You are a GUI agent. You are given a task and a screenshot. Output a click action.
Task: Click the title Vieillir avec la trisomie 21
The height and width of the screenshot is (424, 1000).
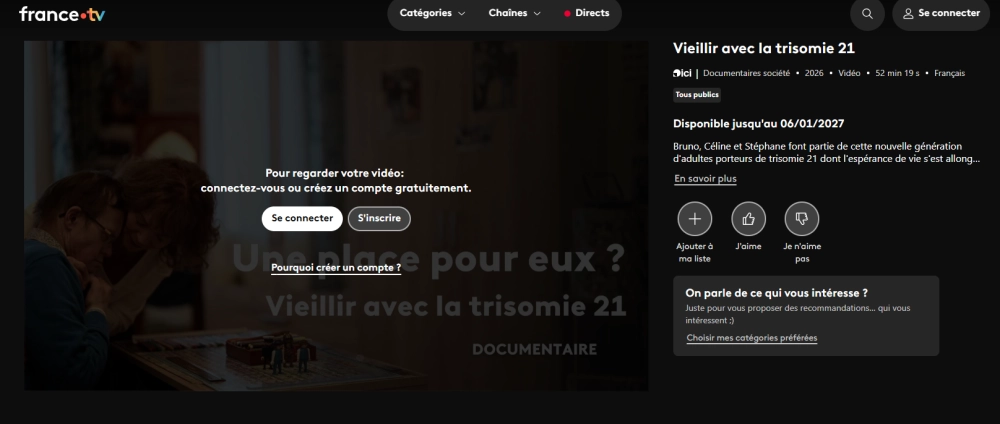(764, 48)
